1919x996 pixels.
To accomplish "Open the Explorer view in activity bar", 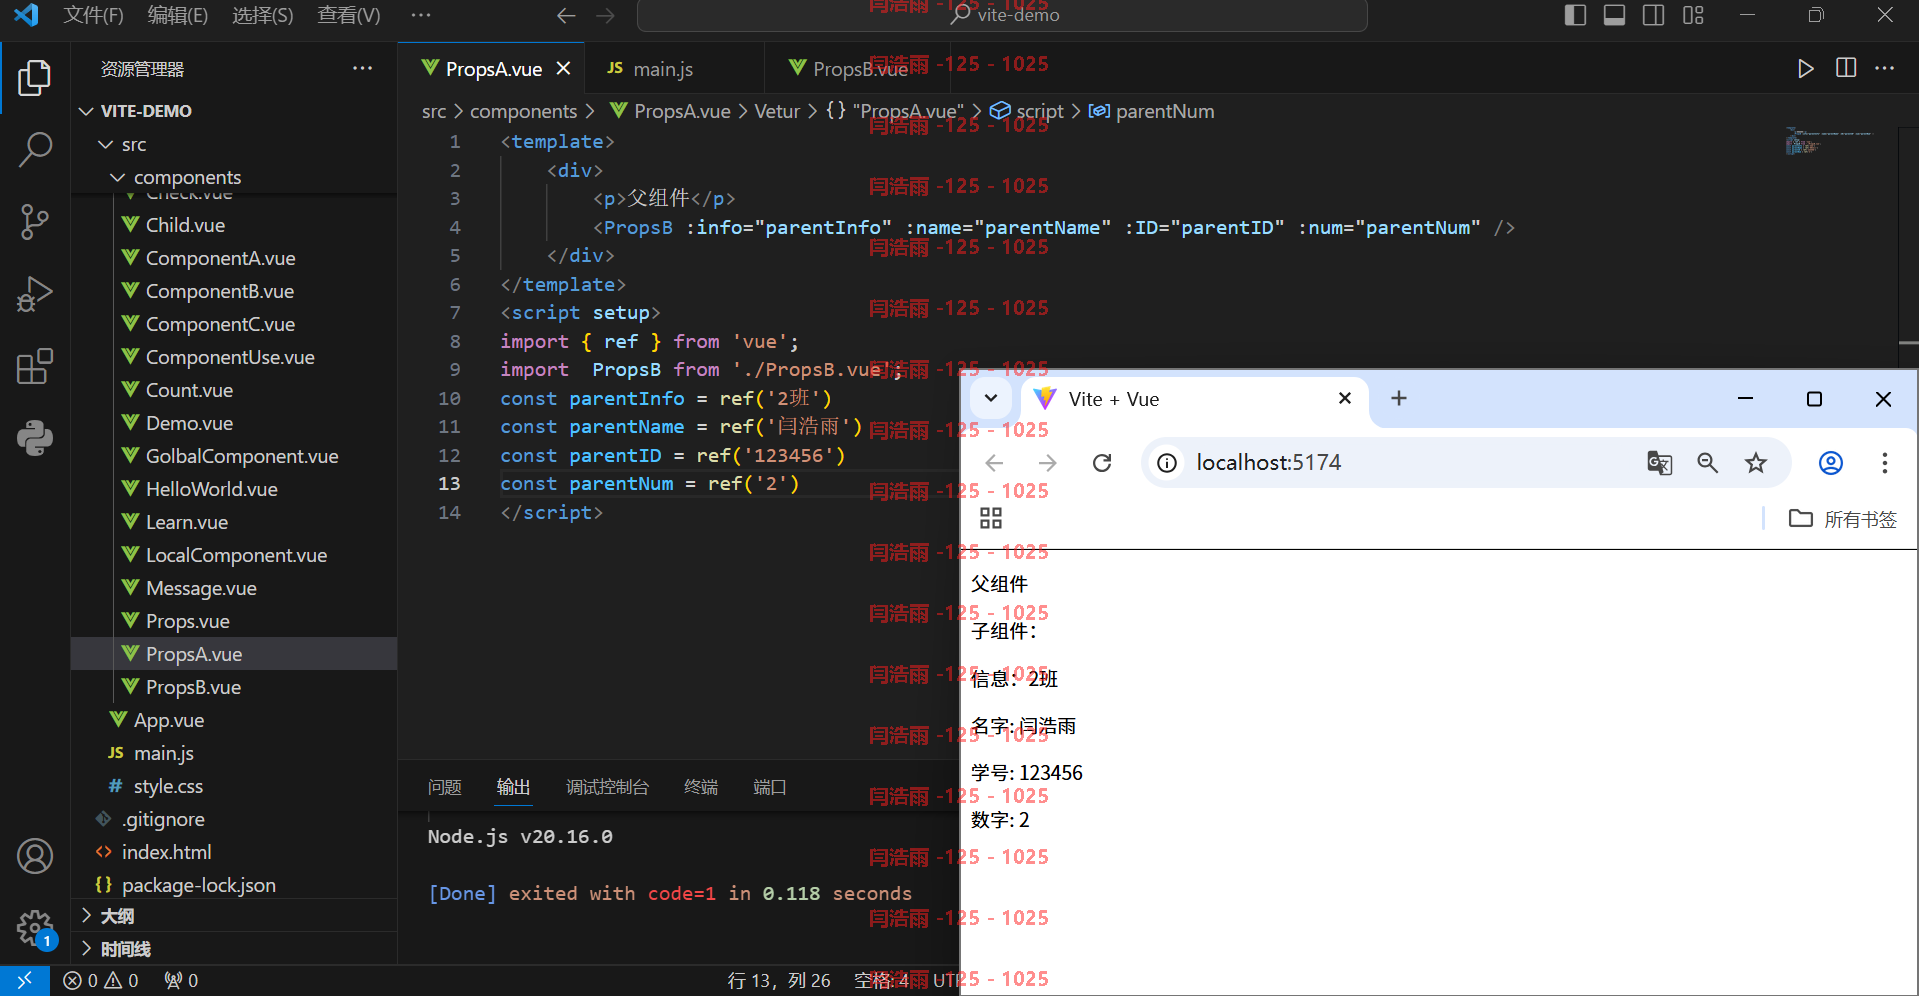I will 35,78.
